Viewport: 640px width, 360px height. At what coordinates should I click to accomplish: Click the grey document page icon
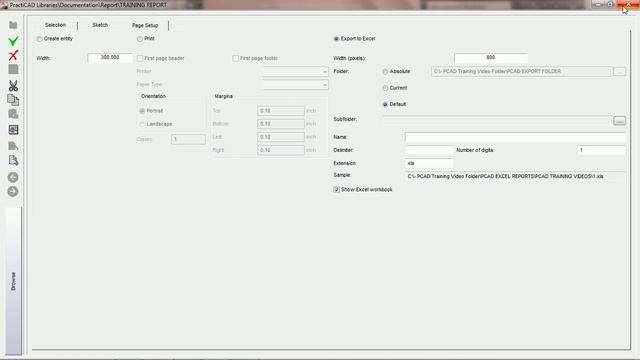pos(13,146)
